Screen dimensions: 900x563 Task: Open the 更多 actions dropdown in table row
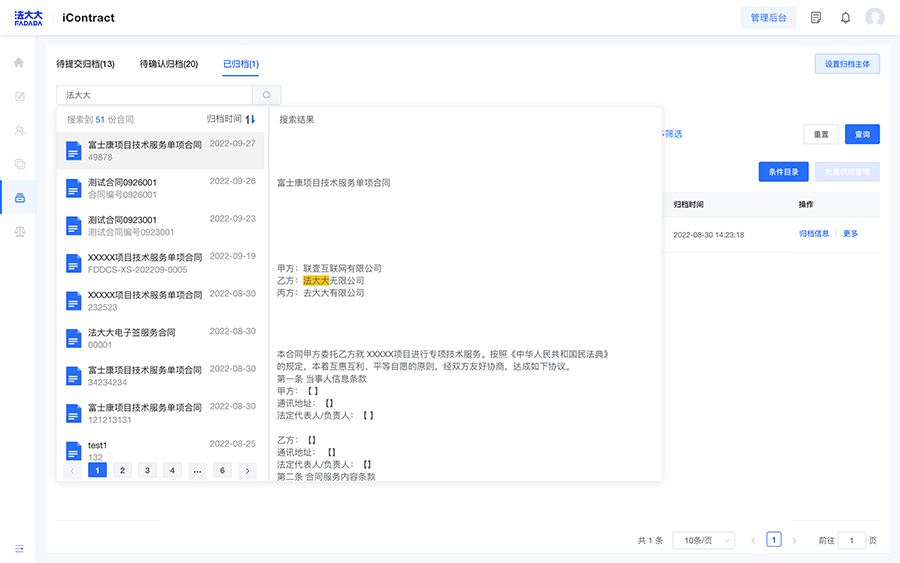(850, 234)
